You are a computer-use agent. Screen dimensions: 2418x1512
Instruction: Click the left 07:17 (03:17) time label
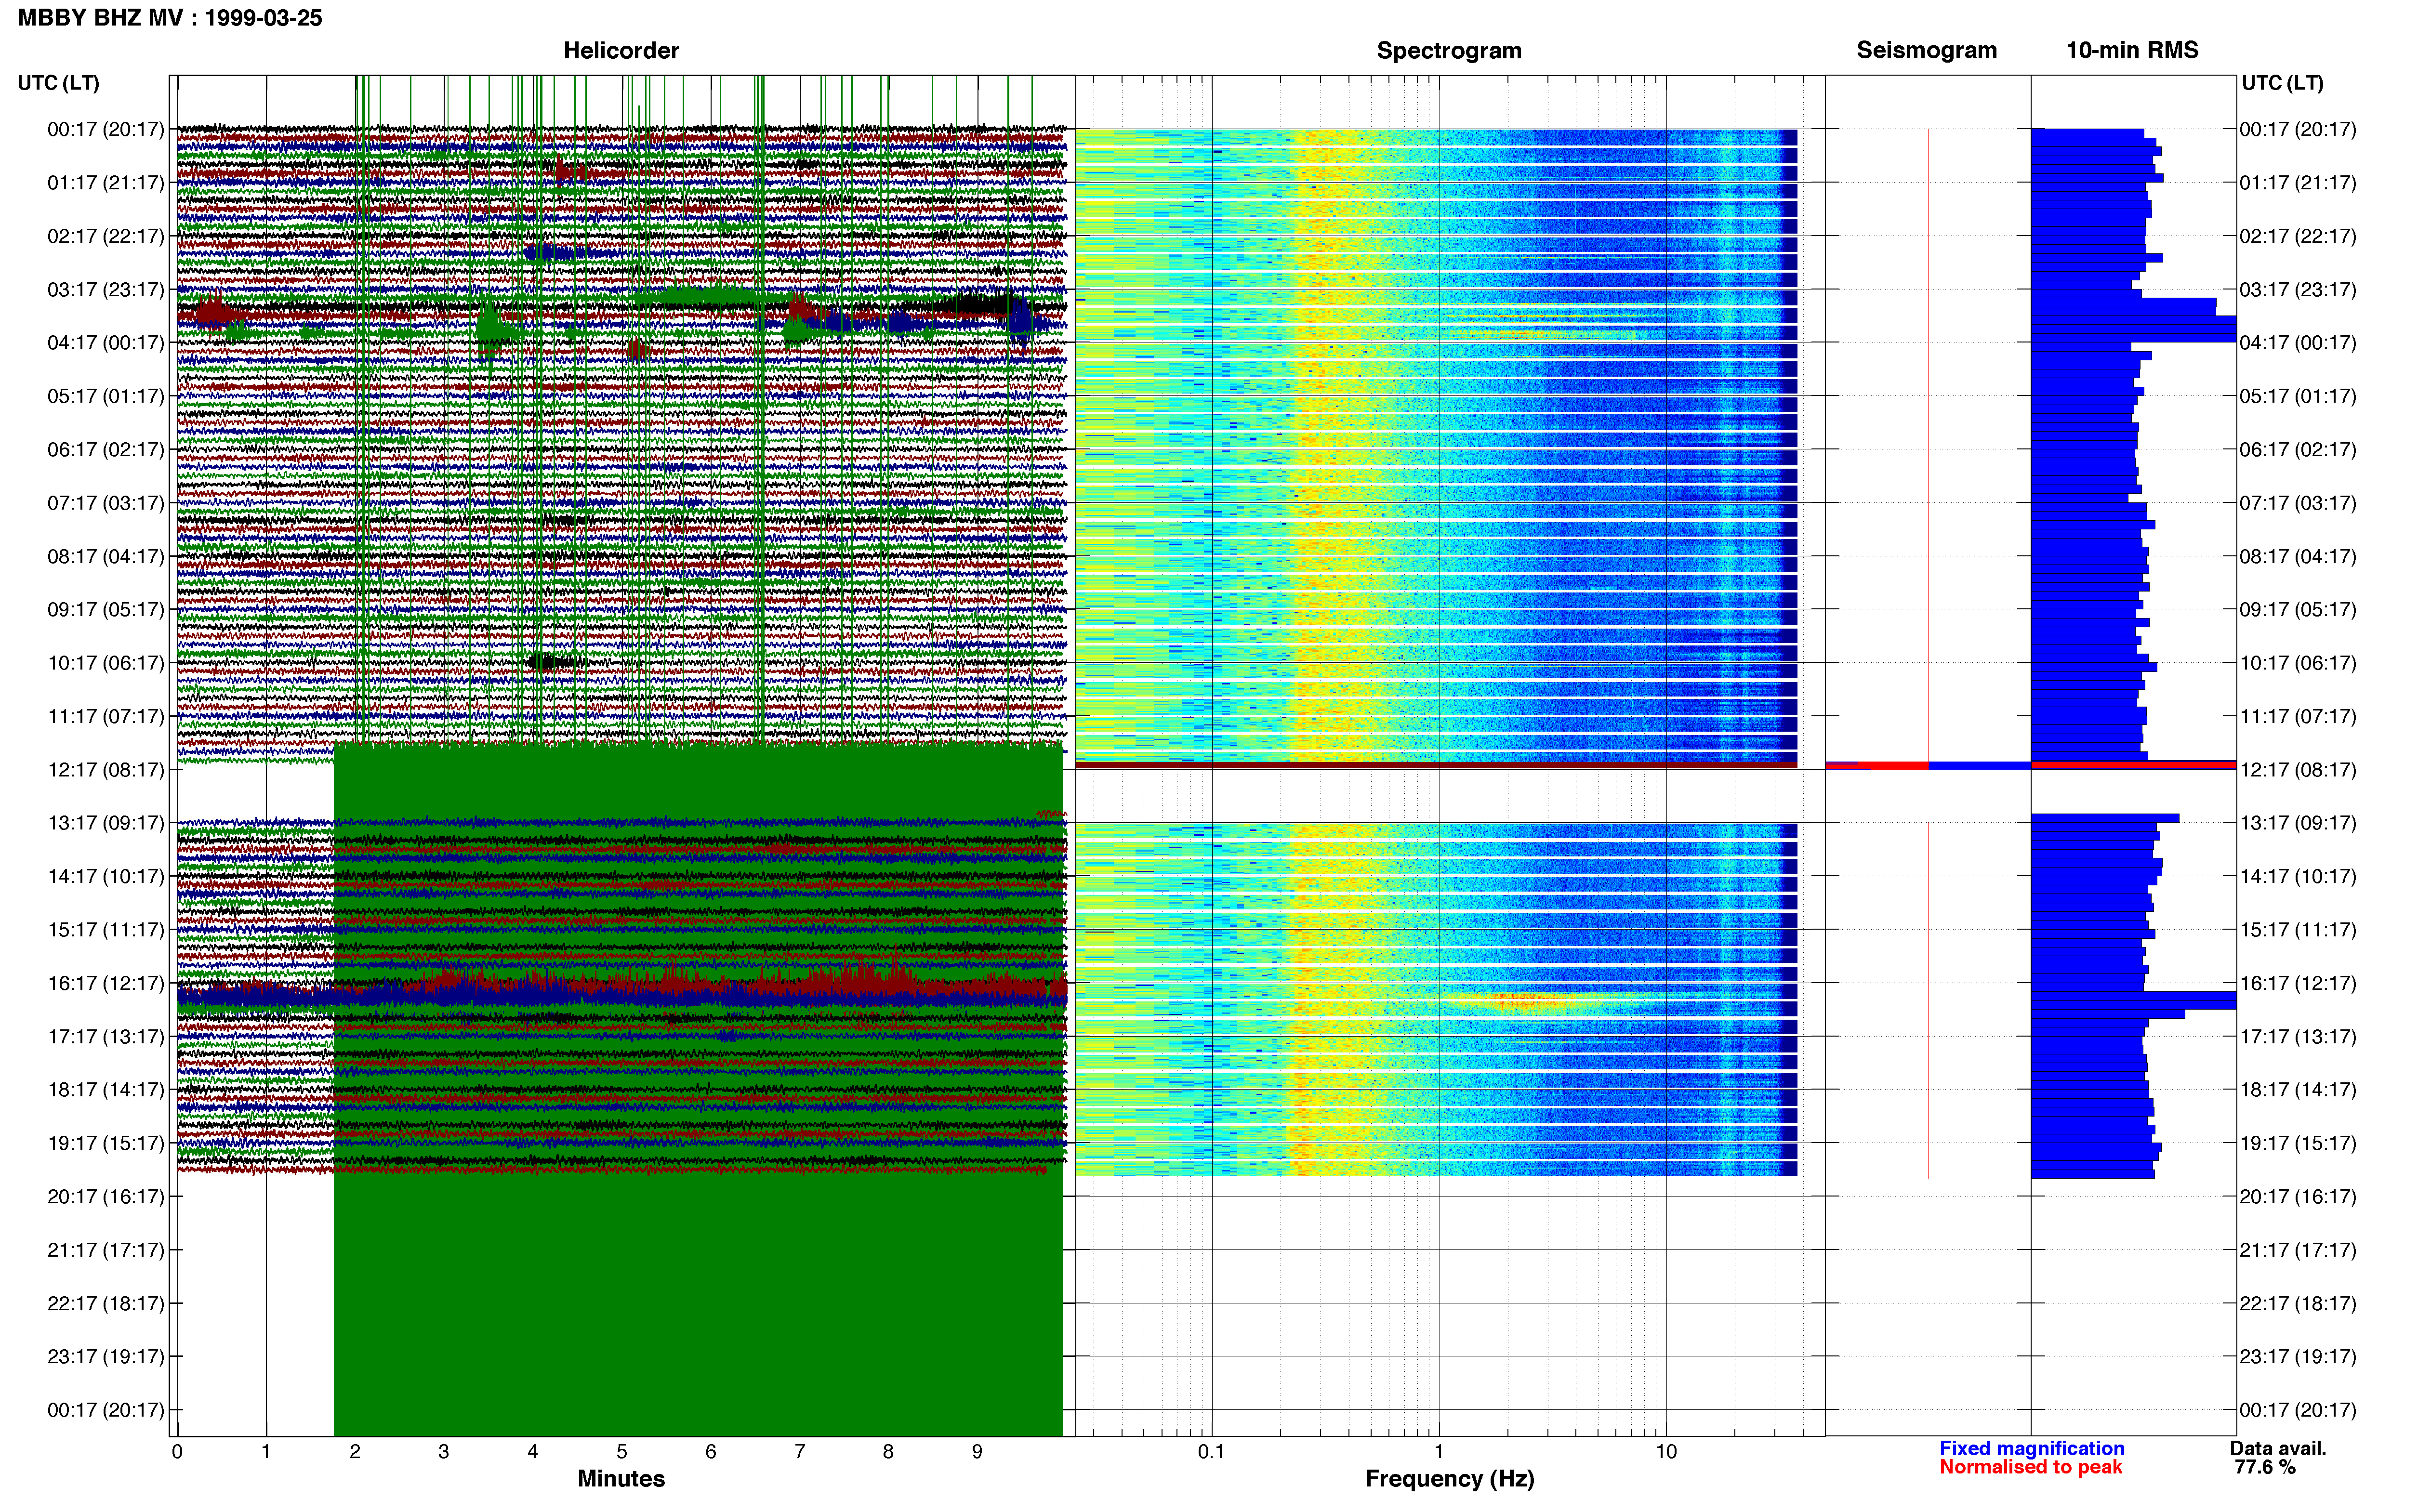pos(106,503)
